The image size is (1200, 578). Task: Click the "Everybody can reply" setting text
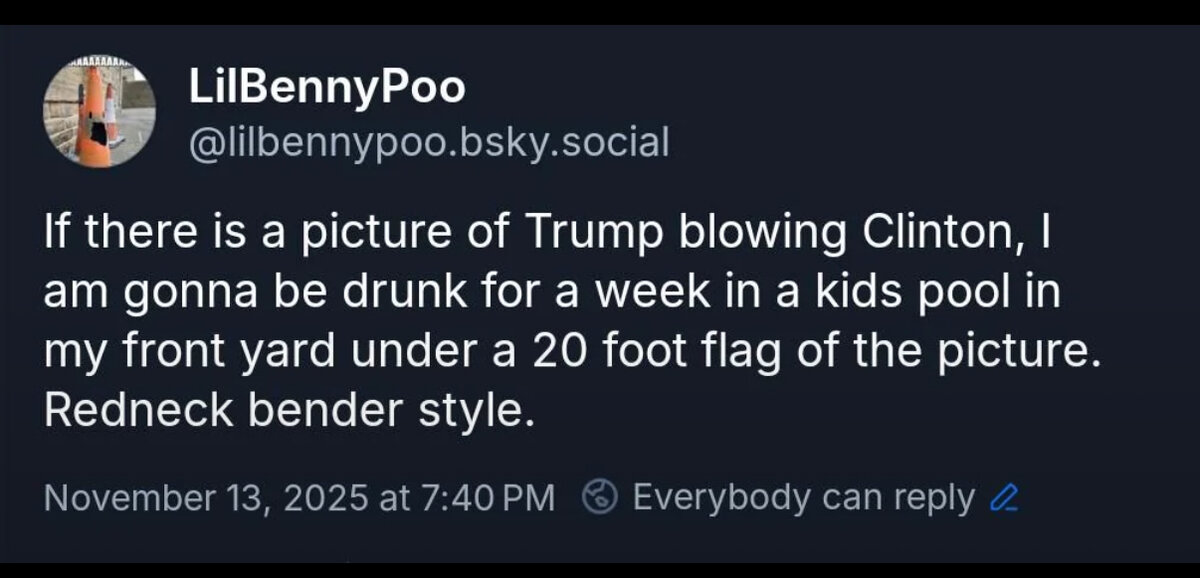pyautogui.click(x=803, y=496)
